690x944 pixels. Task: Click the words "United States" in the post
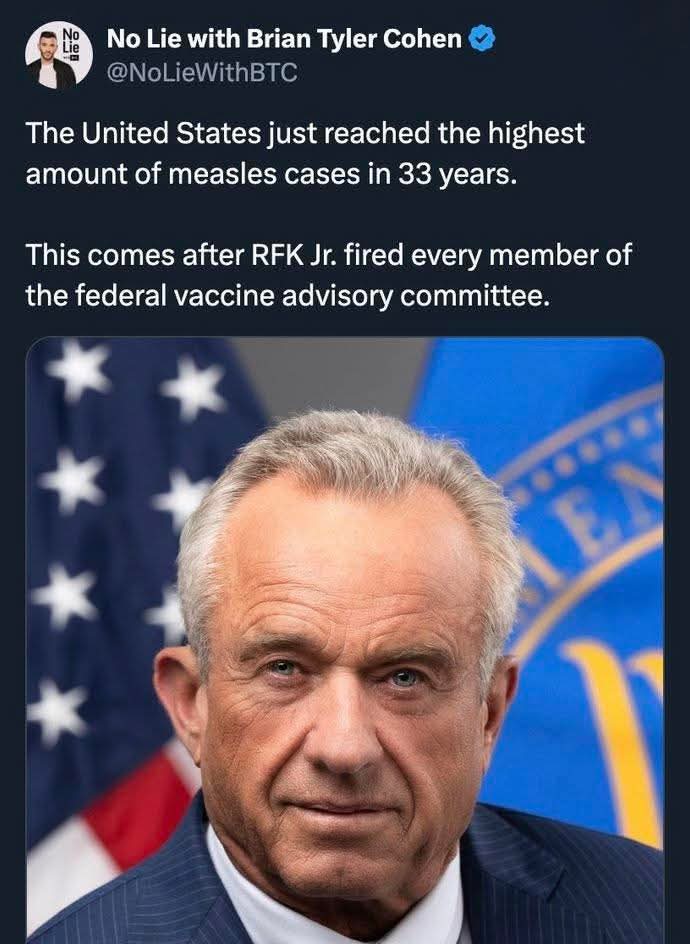(x=170, y=134)
